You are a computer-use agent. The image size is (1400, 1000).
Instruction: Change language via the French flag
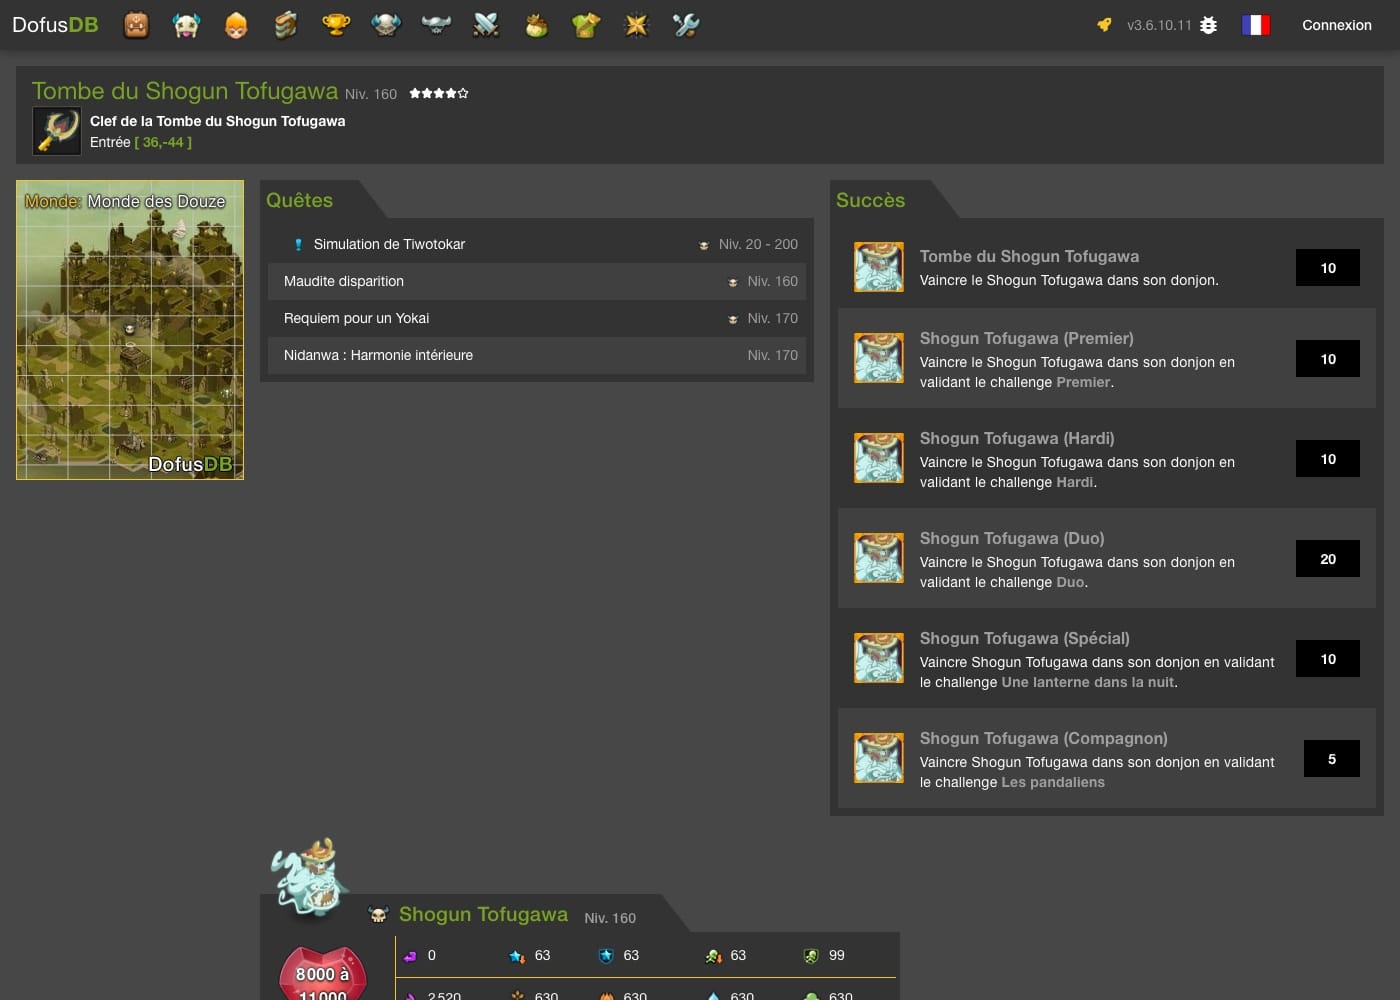pyautogui.click(x=1256, y=25)
